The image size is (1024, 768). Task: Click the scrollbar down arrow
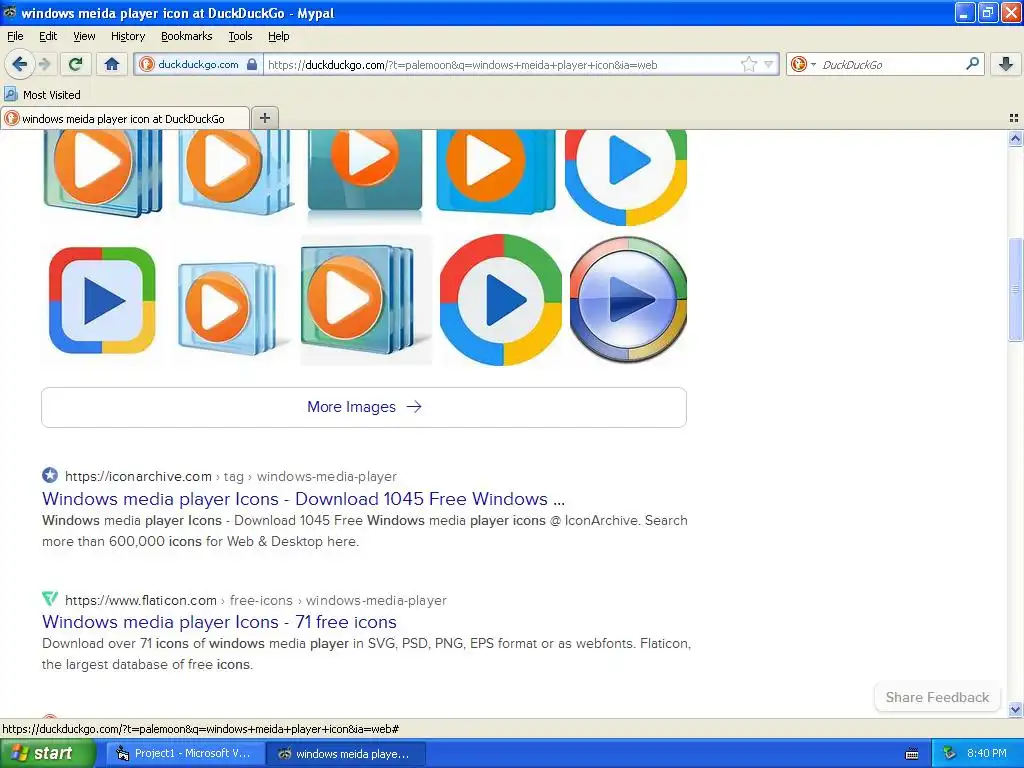(1015, 709)
